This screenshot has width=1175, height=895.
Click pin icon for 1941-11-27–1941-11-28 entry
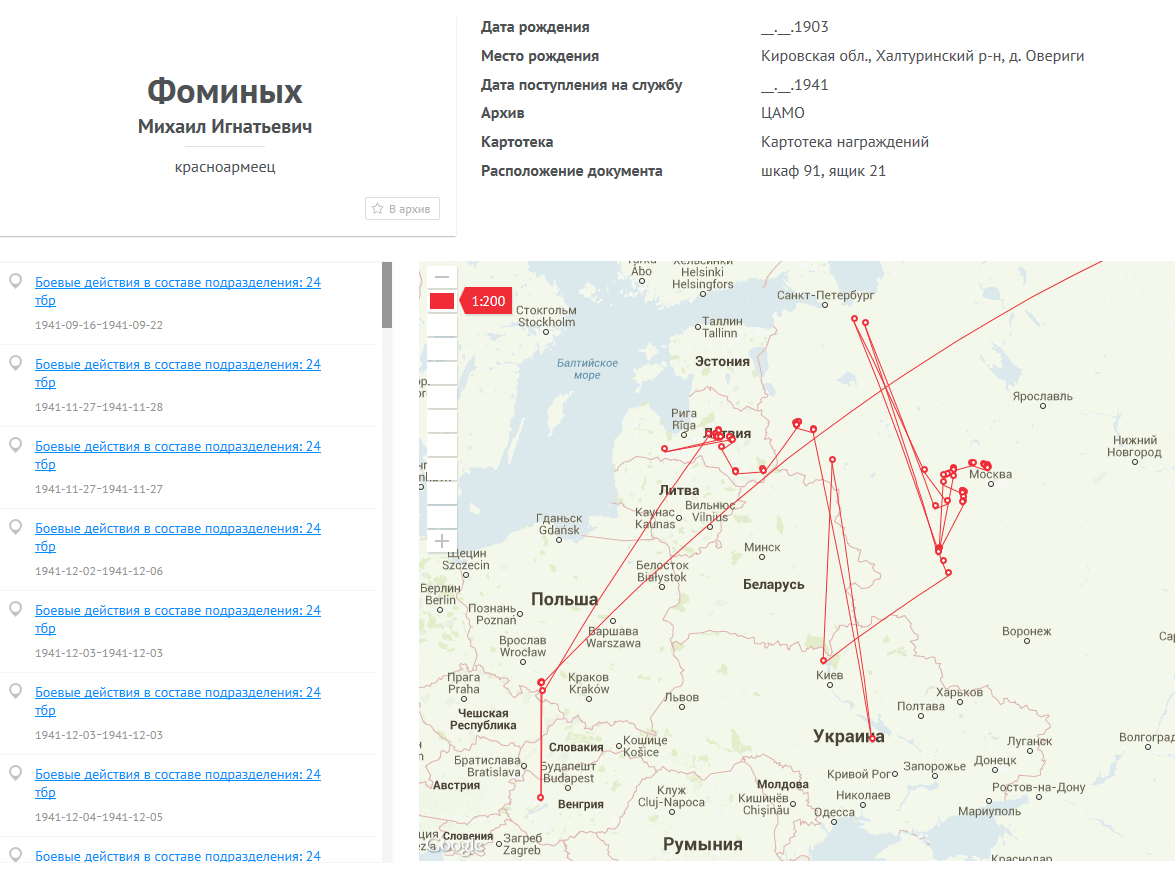[15, 364]
